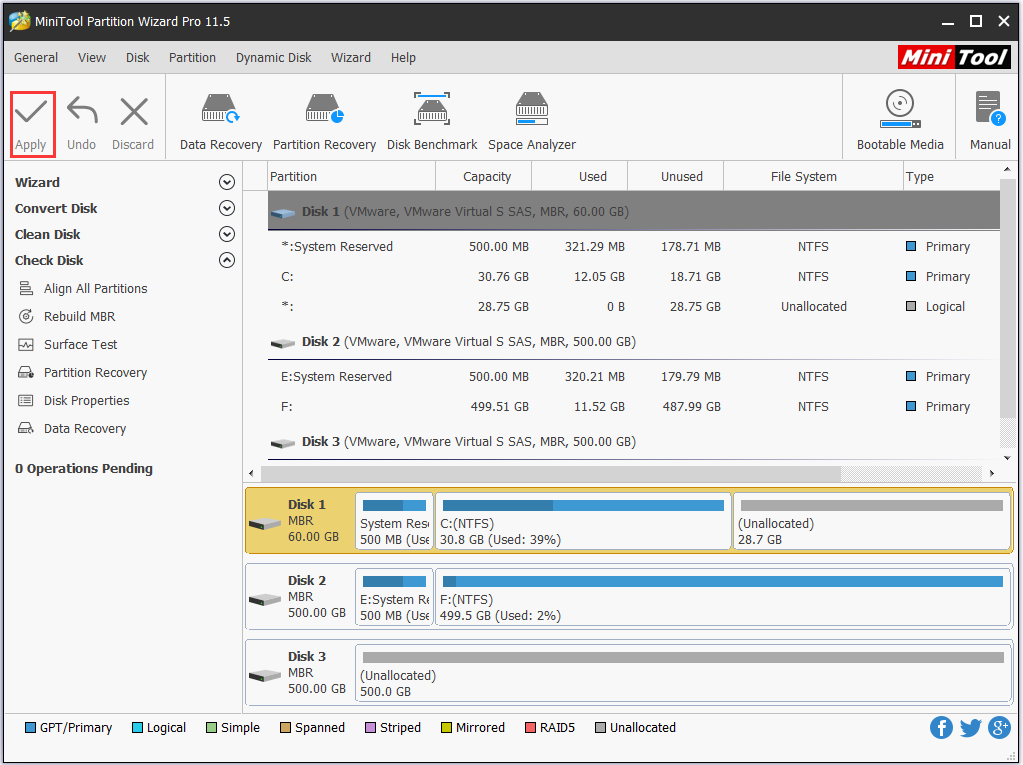Run Surface Test from sidebar

(80, 345)
